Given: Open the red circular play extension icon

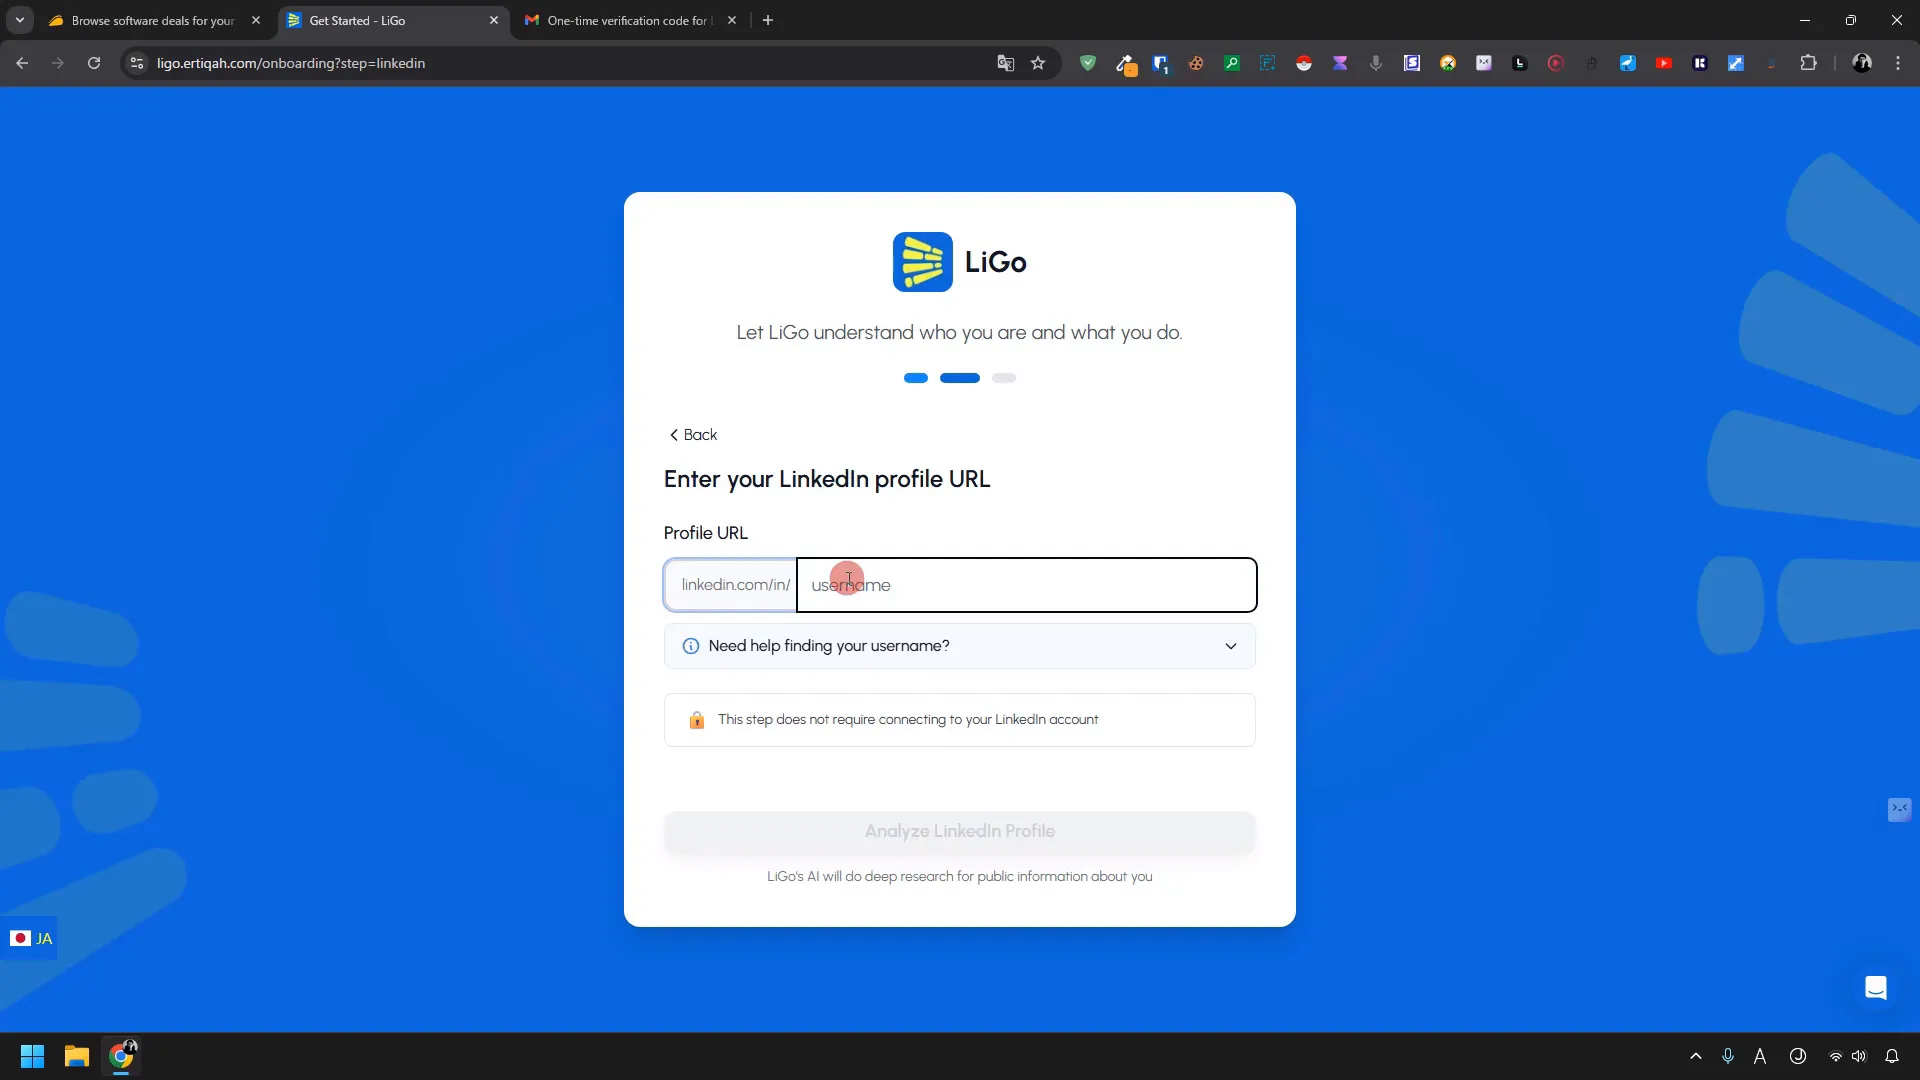Looking at the screenshot, I should click(x=1556, y=63).
